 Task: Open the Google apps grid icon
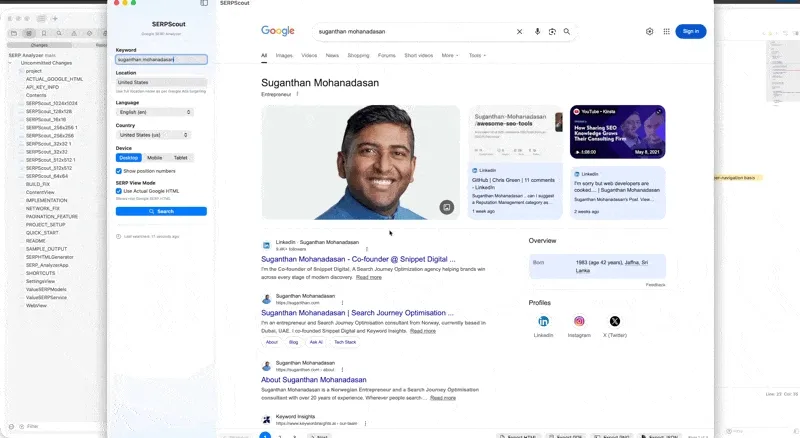click(x=666, y=32)
